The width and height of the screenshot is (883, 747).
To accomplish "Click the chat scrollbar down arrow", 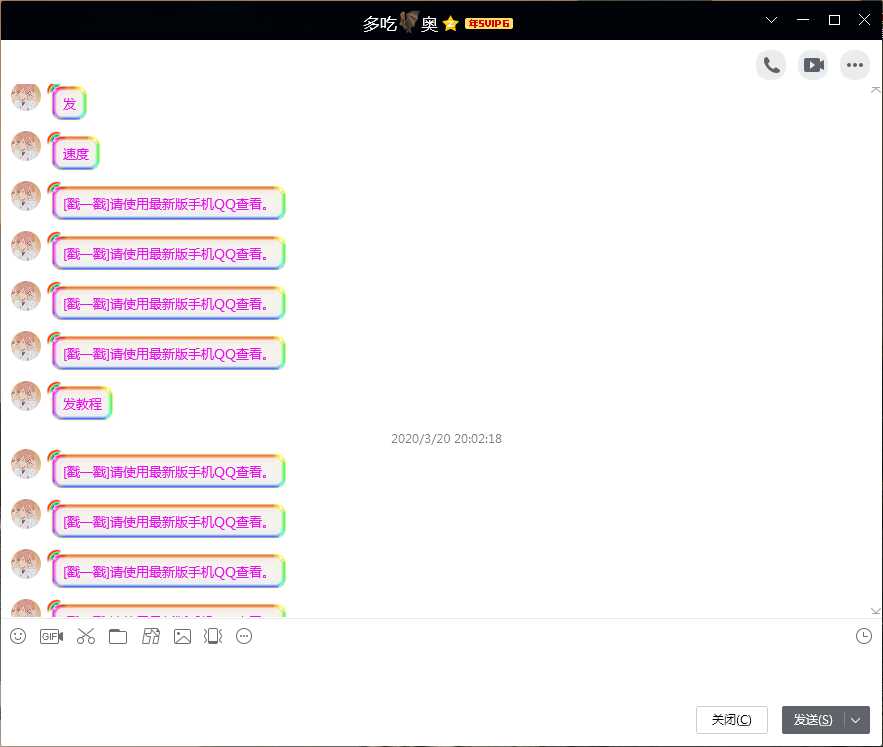I will point(875,611).
